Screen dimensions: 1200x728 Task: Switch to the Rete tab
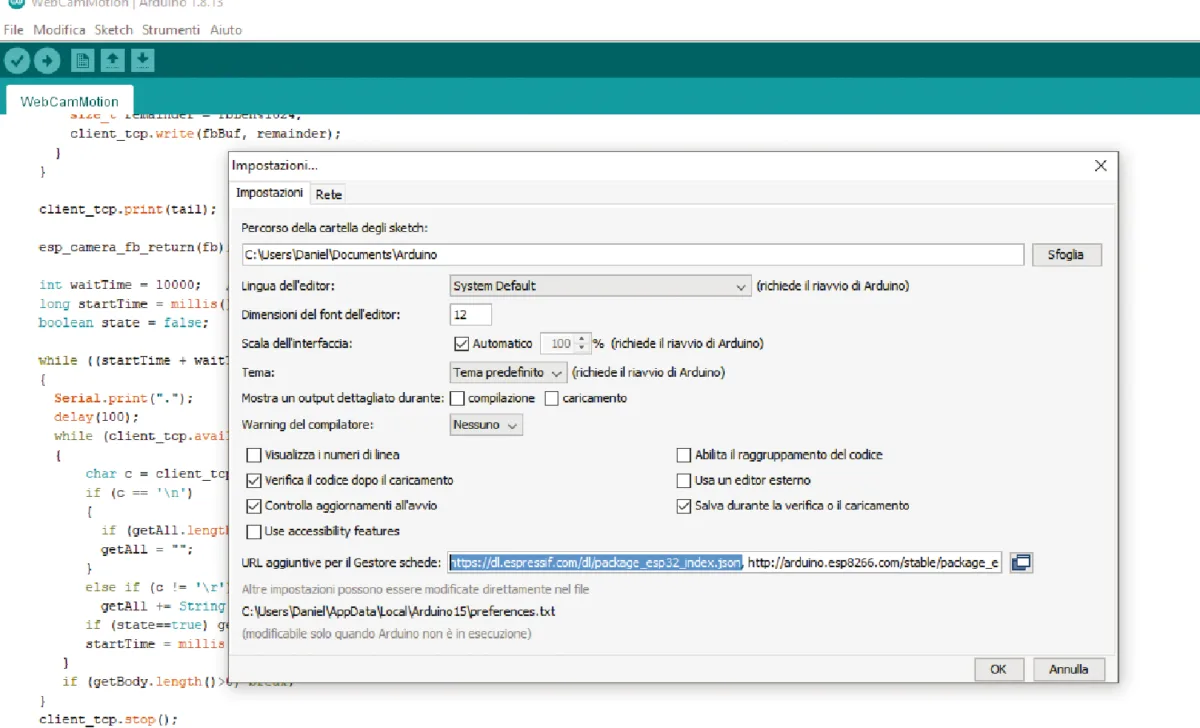point(329,194)
